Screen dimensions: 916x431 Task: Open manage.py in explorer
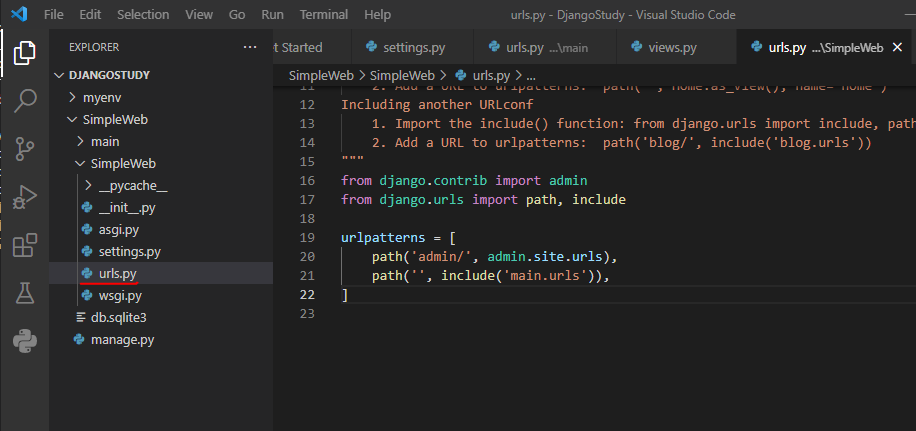point(161,339)
